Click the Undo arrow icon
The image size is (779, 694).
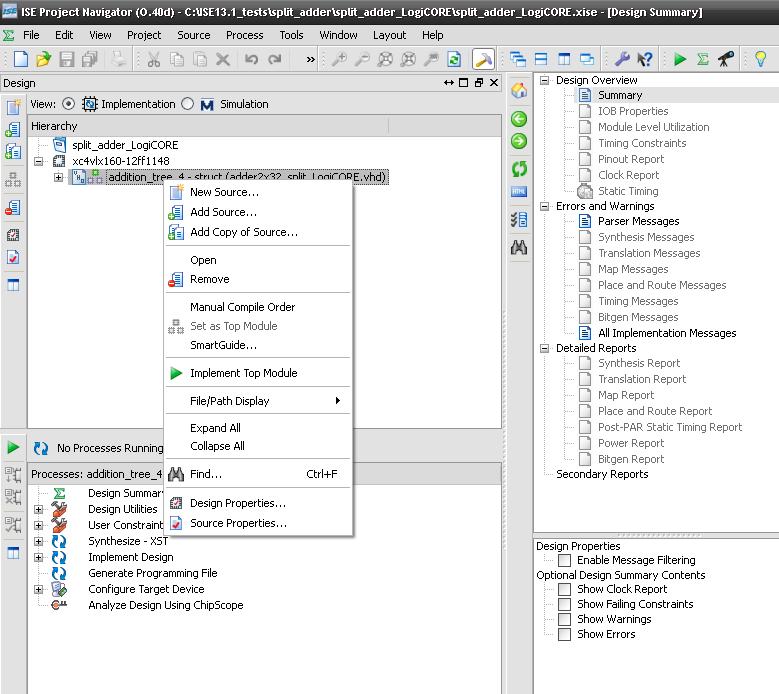(x=251, y=60)
